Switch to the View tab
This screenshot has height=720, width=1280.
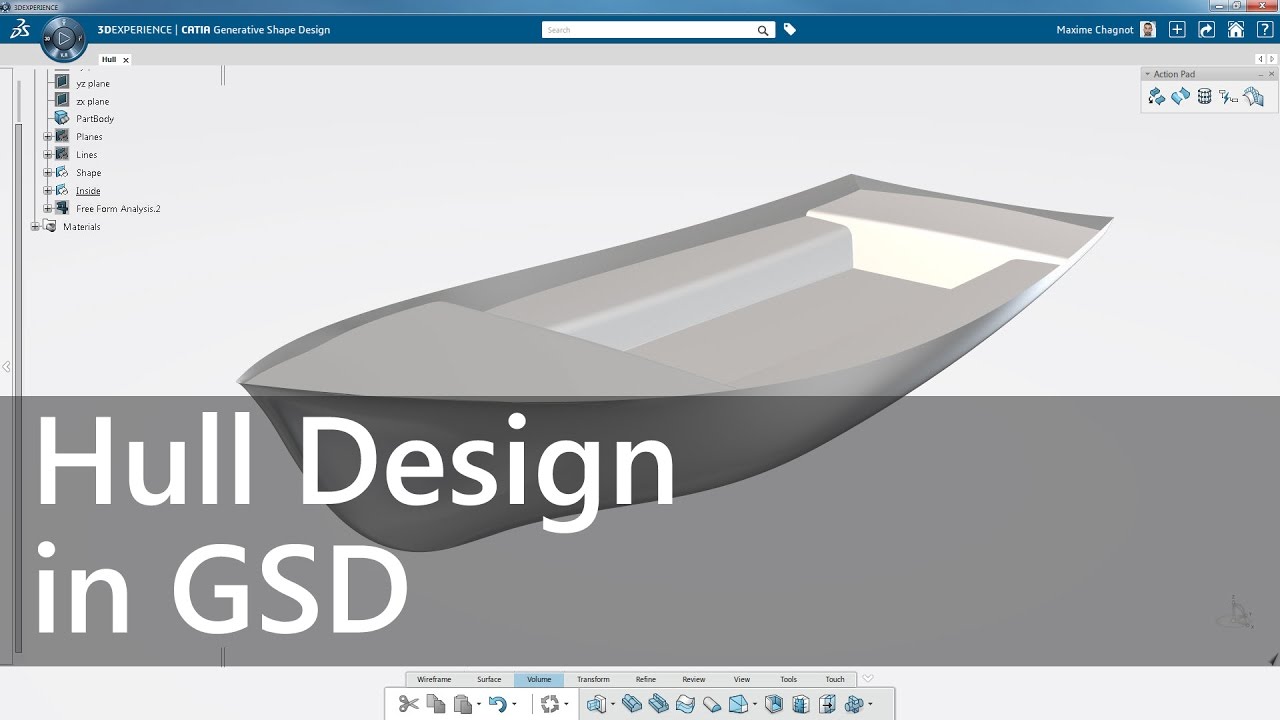742,679
